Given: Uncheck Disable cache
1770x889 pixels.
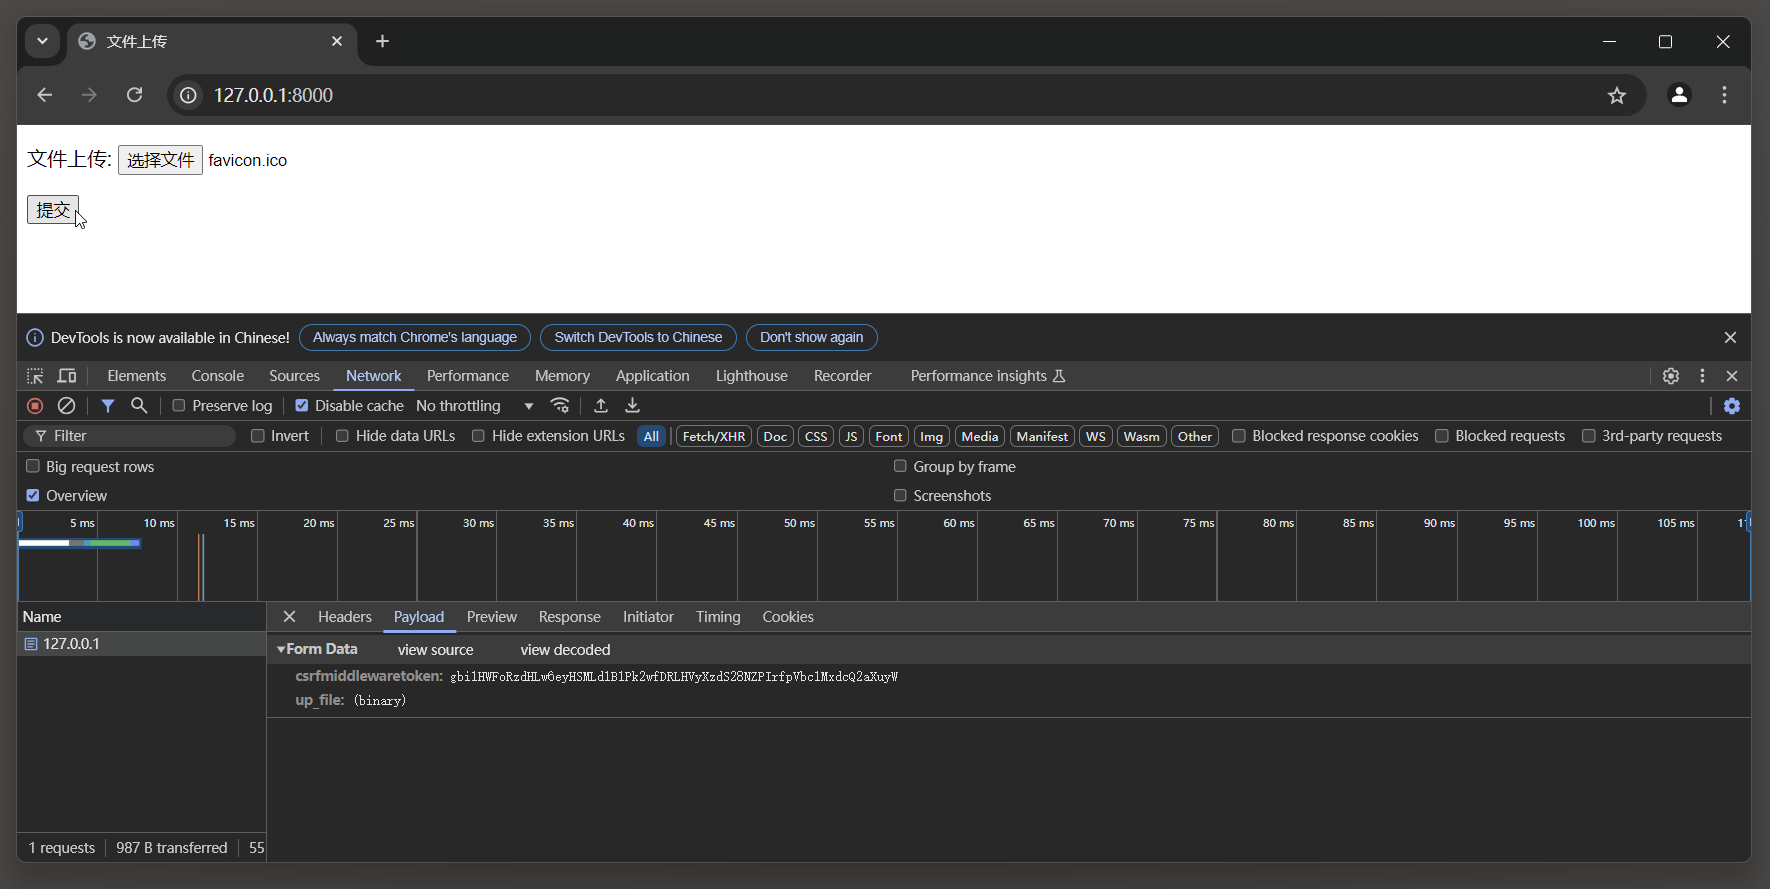Looking at the screenshot, I should (301, 406).
